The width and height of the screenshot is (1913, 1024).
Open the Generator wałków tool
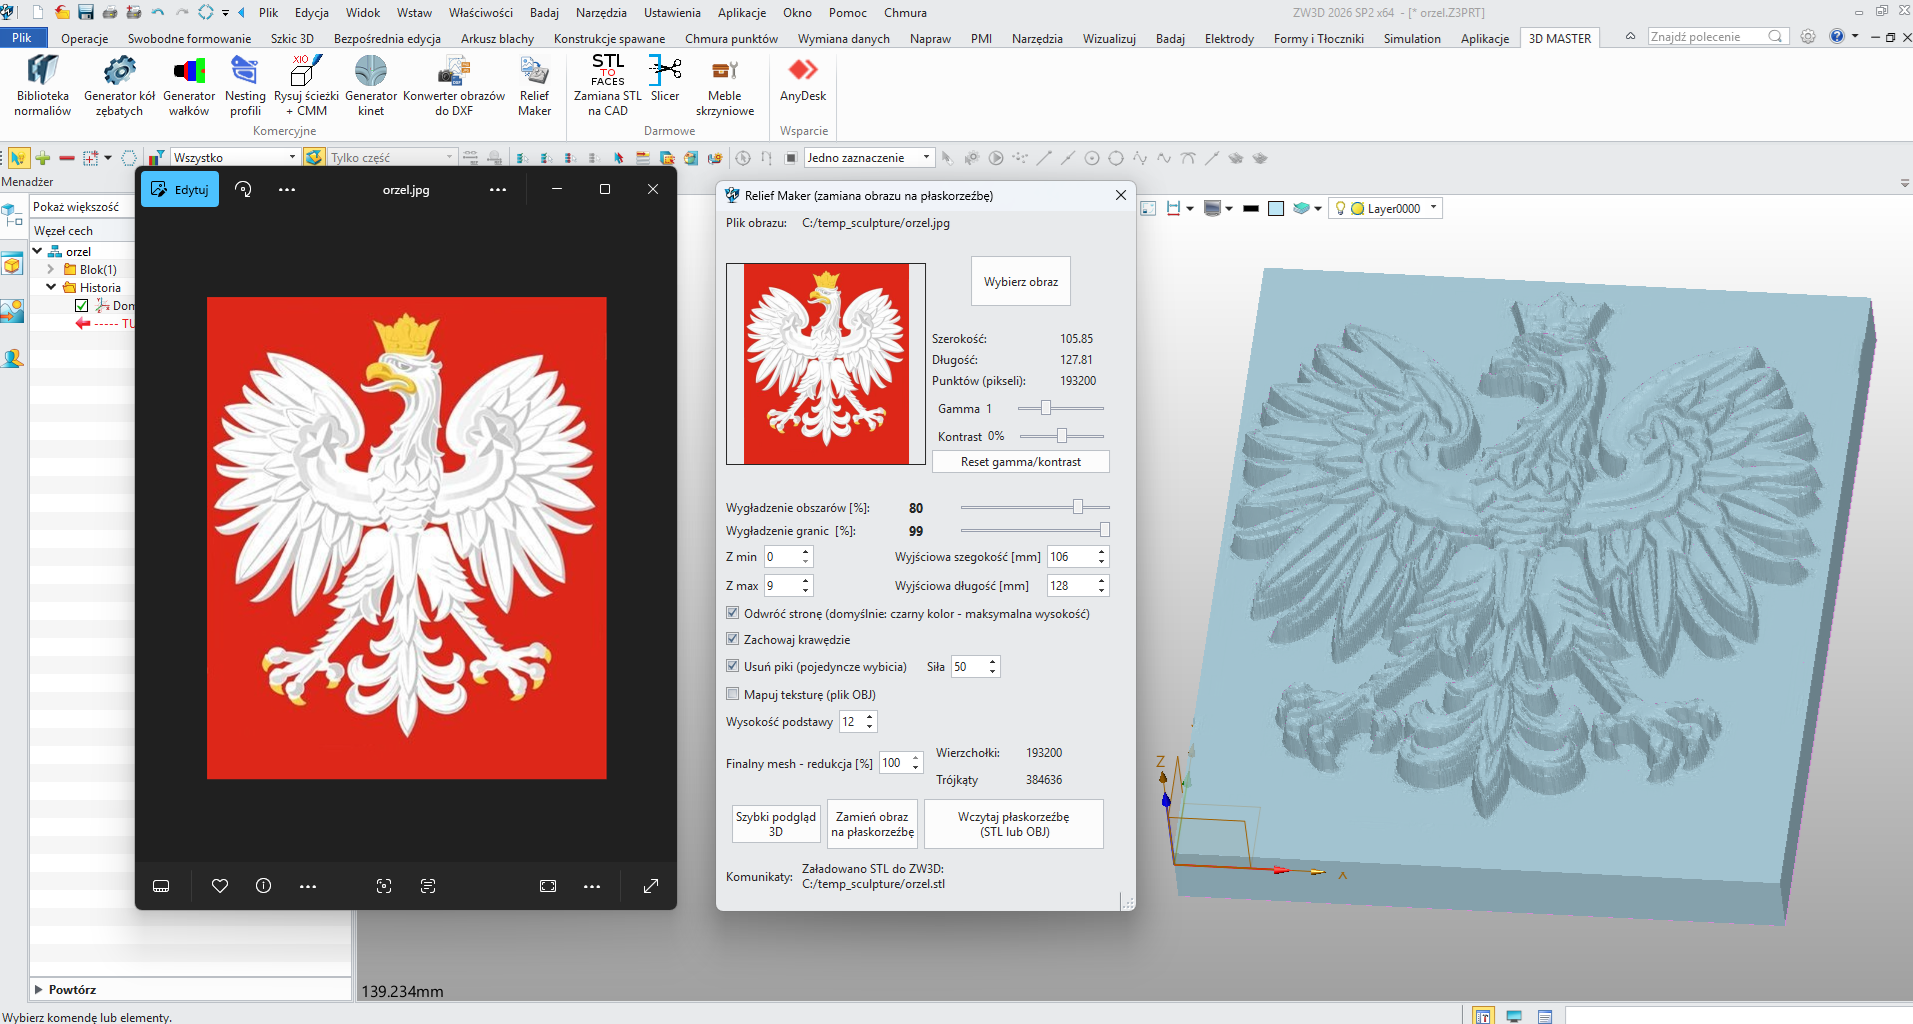189,85
